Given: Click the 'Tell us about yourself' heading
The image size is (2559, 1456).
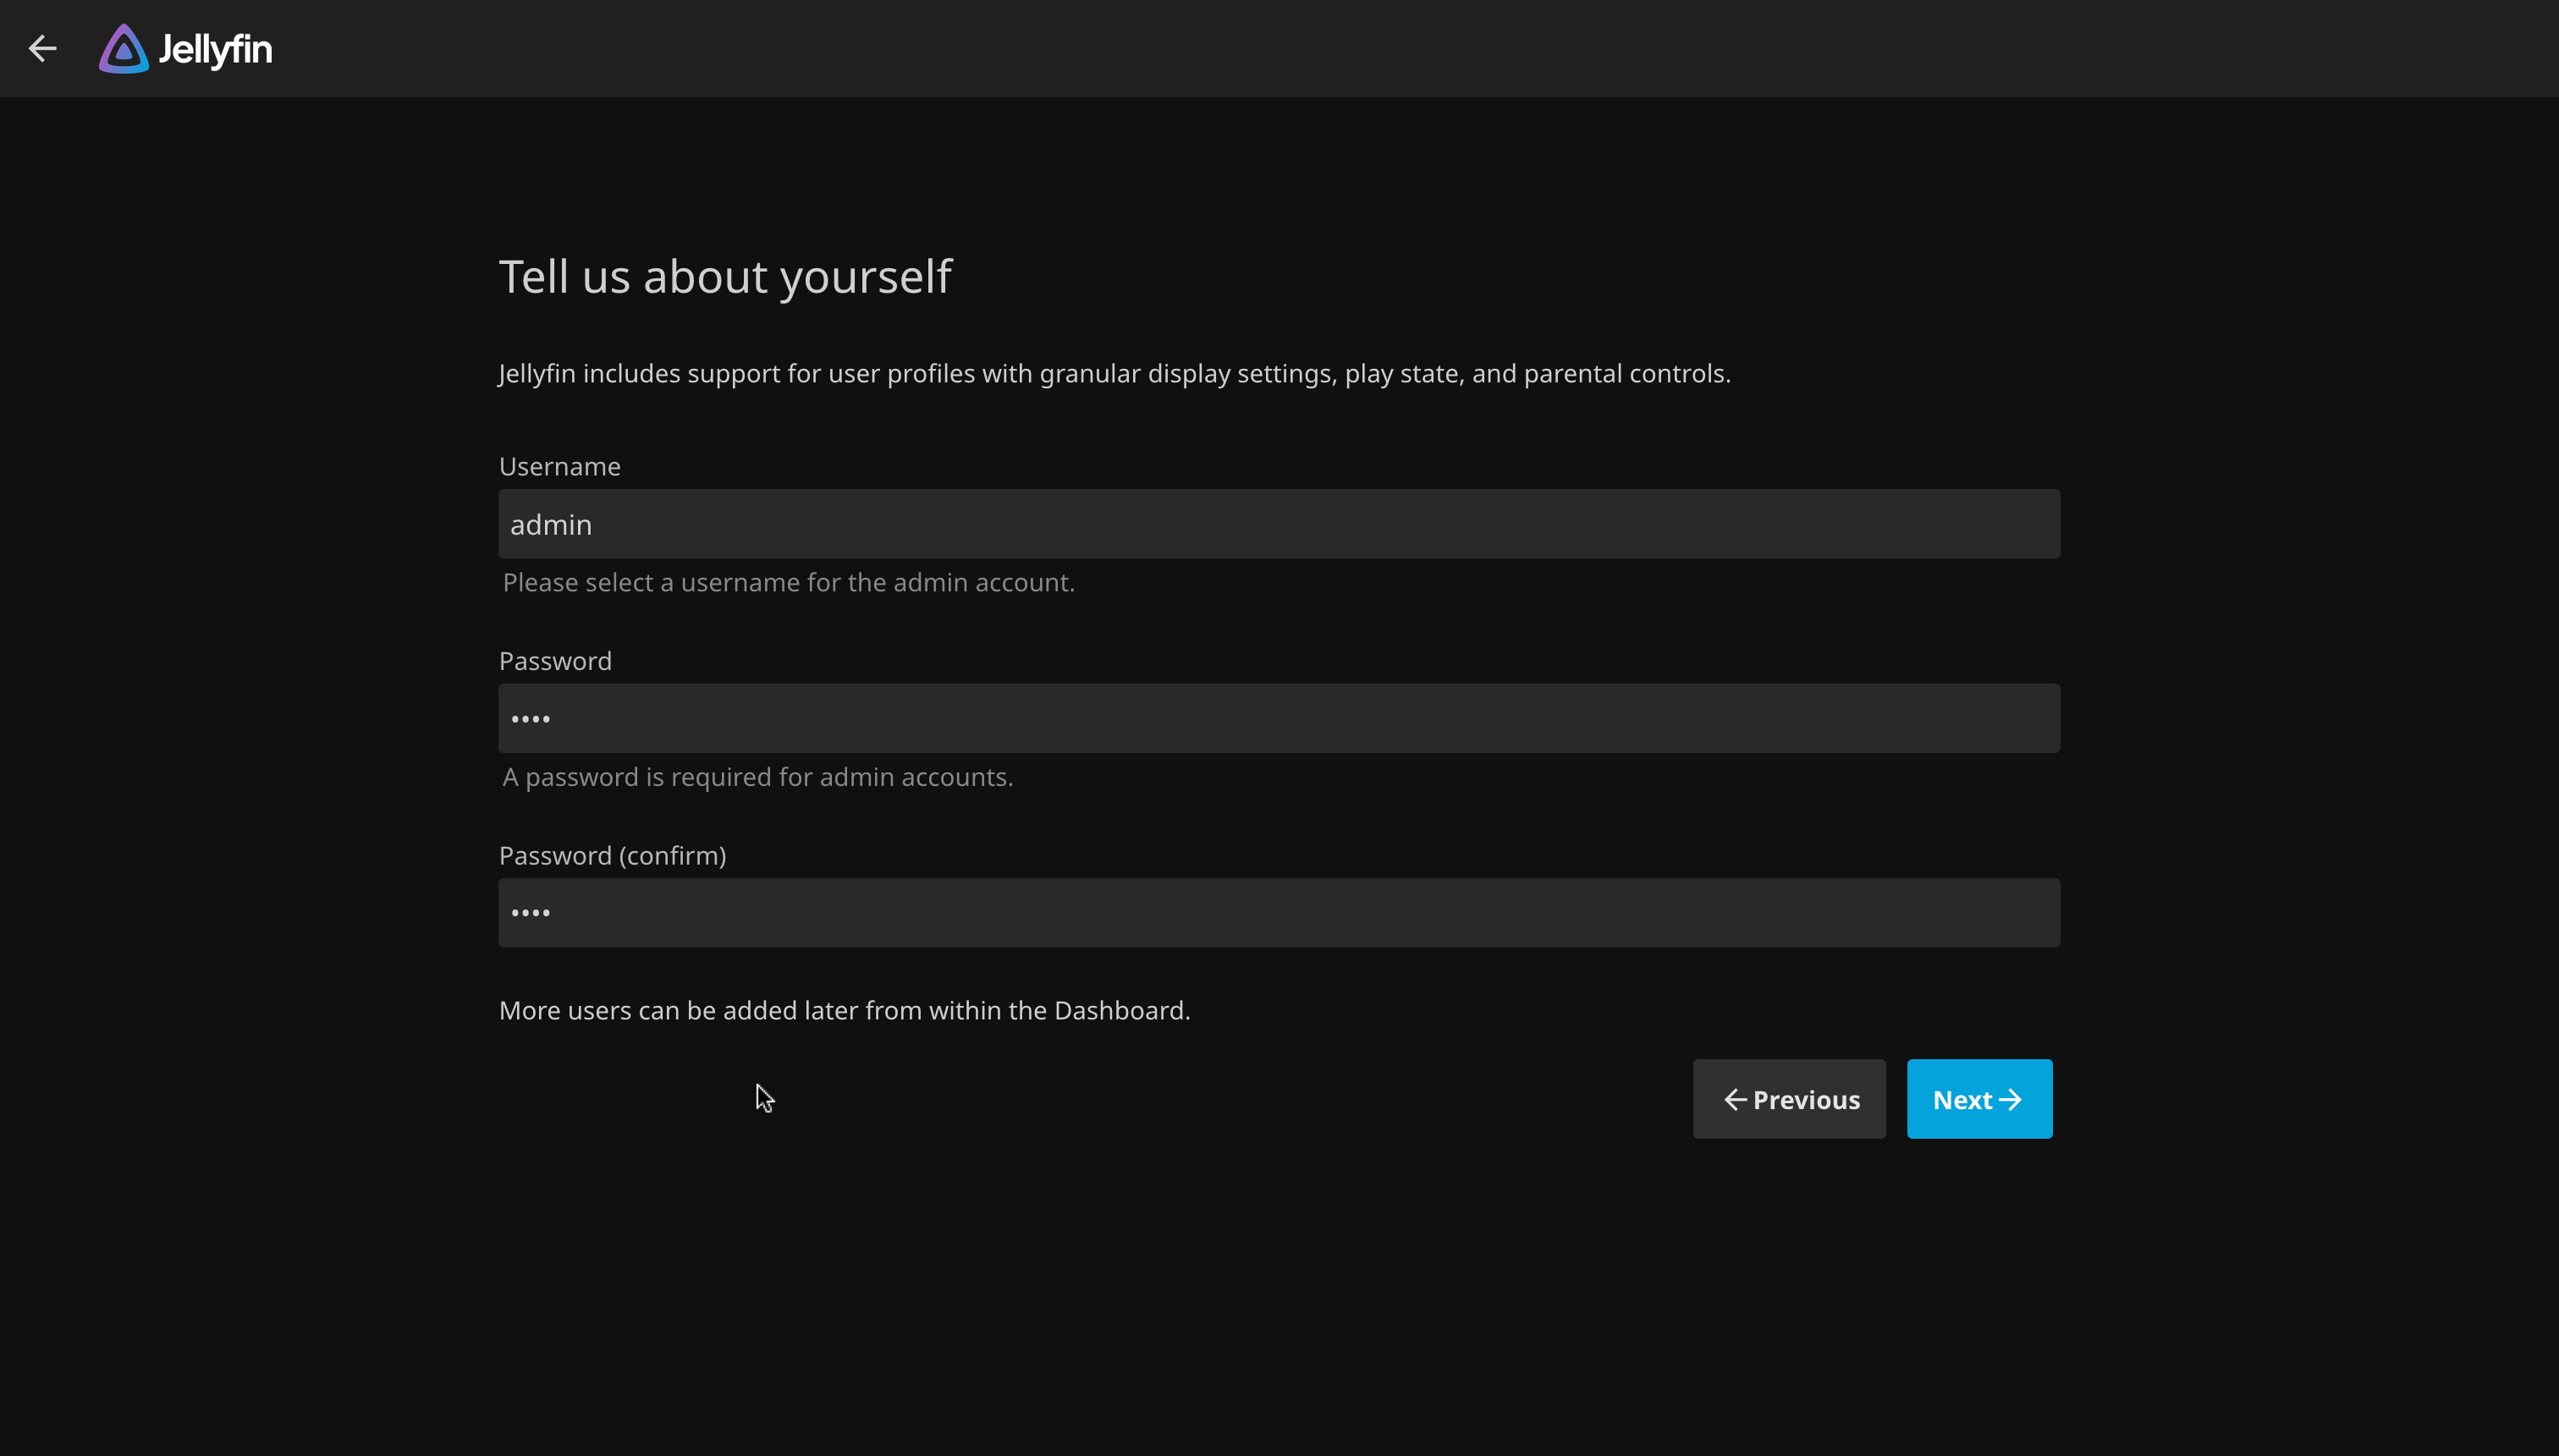Looking at the screenshot, I should [x=725, y=276].
